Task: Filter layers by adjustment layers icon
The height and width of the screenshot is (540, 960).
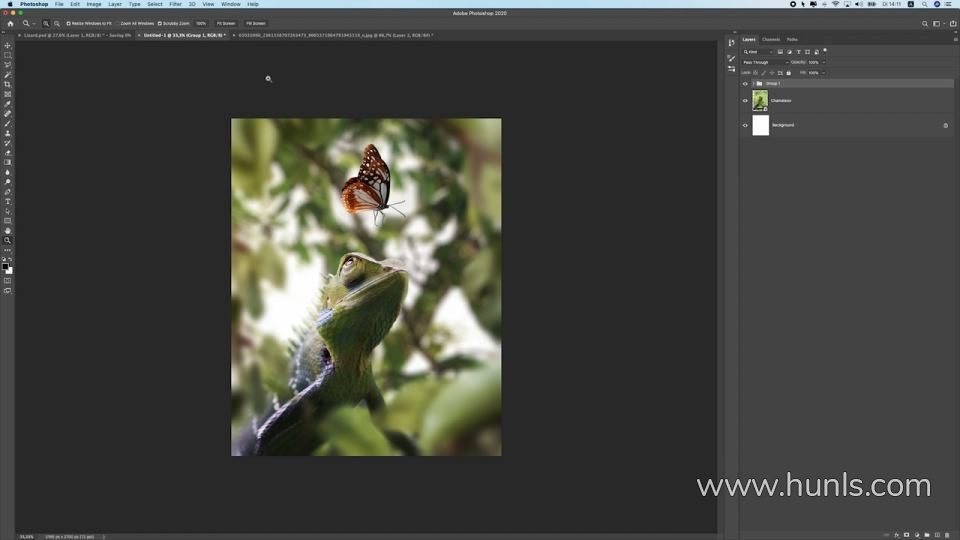Action: [x=789, y=52]
